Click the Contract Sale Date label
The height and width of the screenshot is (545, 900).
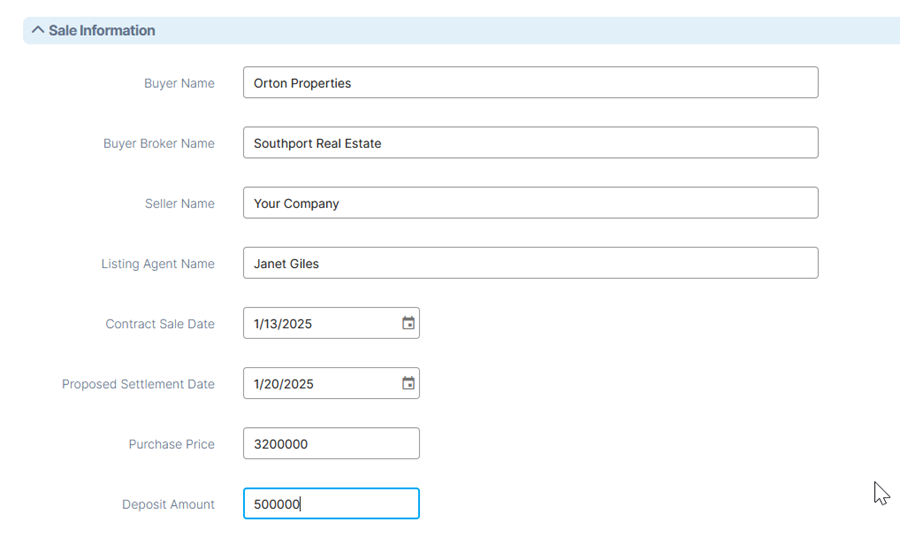pos(160,324)
